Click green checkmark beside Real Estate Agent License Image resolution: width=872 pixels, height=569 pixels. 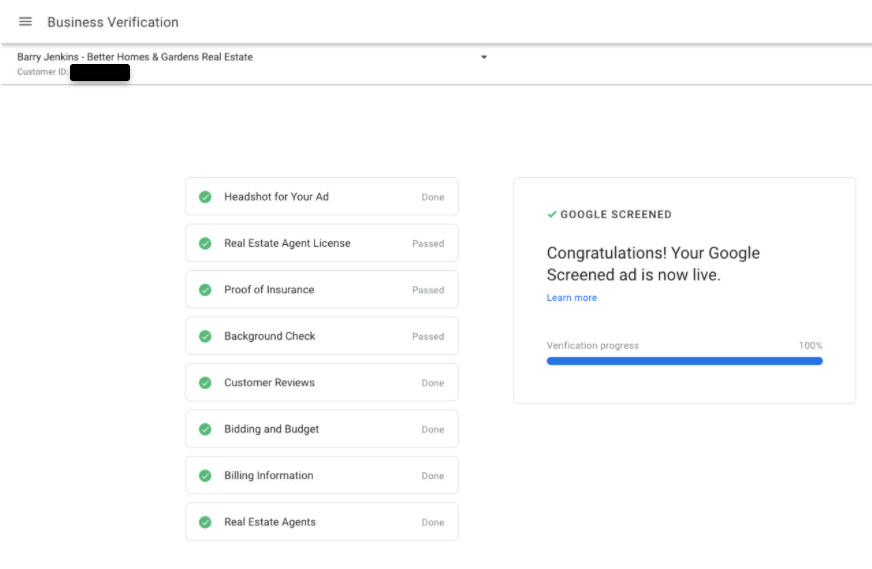coord(205,243)
